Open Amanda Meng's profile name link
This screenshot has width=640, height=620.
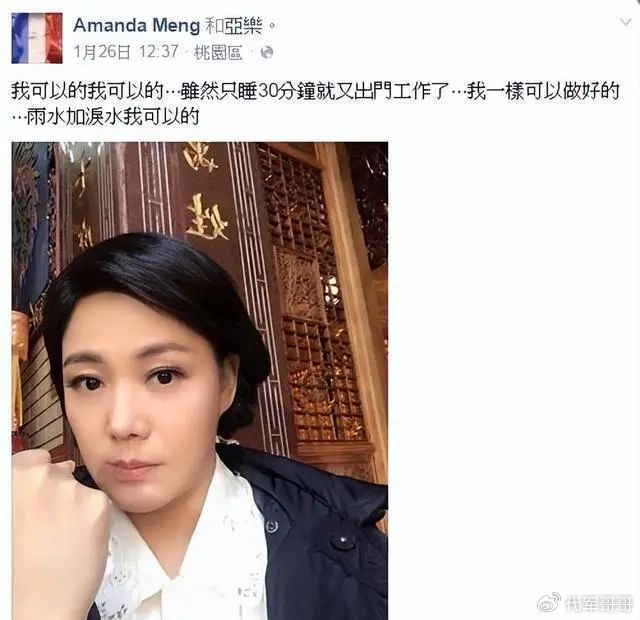[x=137, y=25]
